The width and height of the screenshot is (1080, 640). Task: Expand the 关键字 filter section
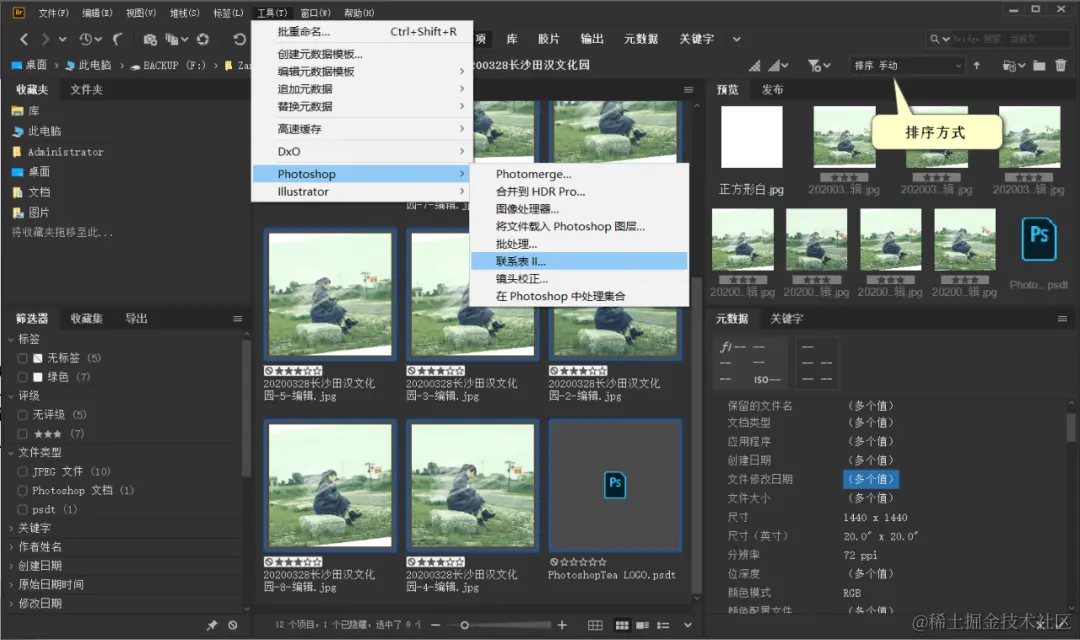pos(11,528)
